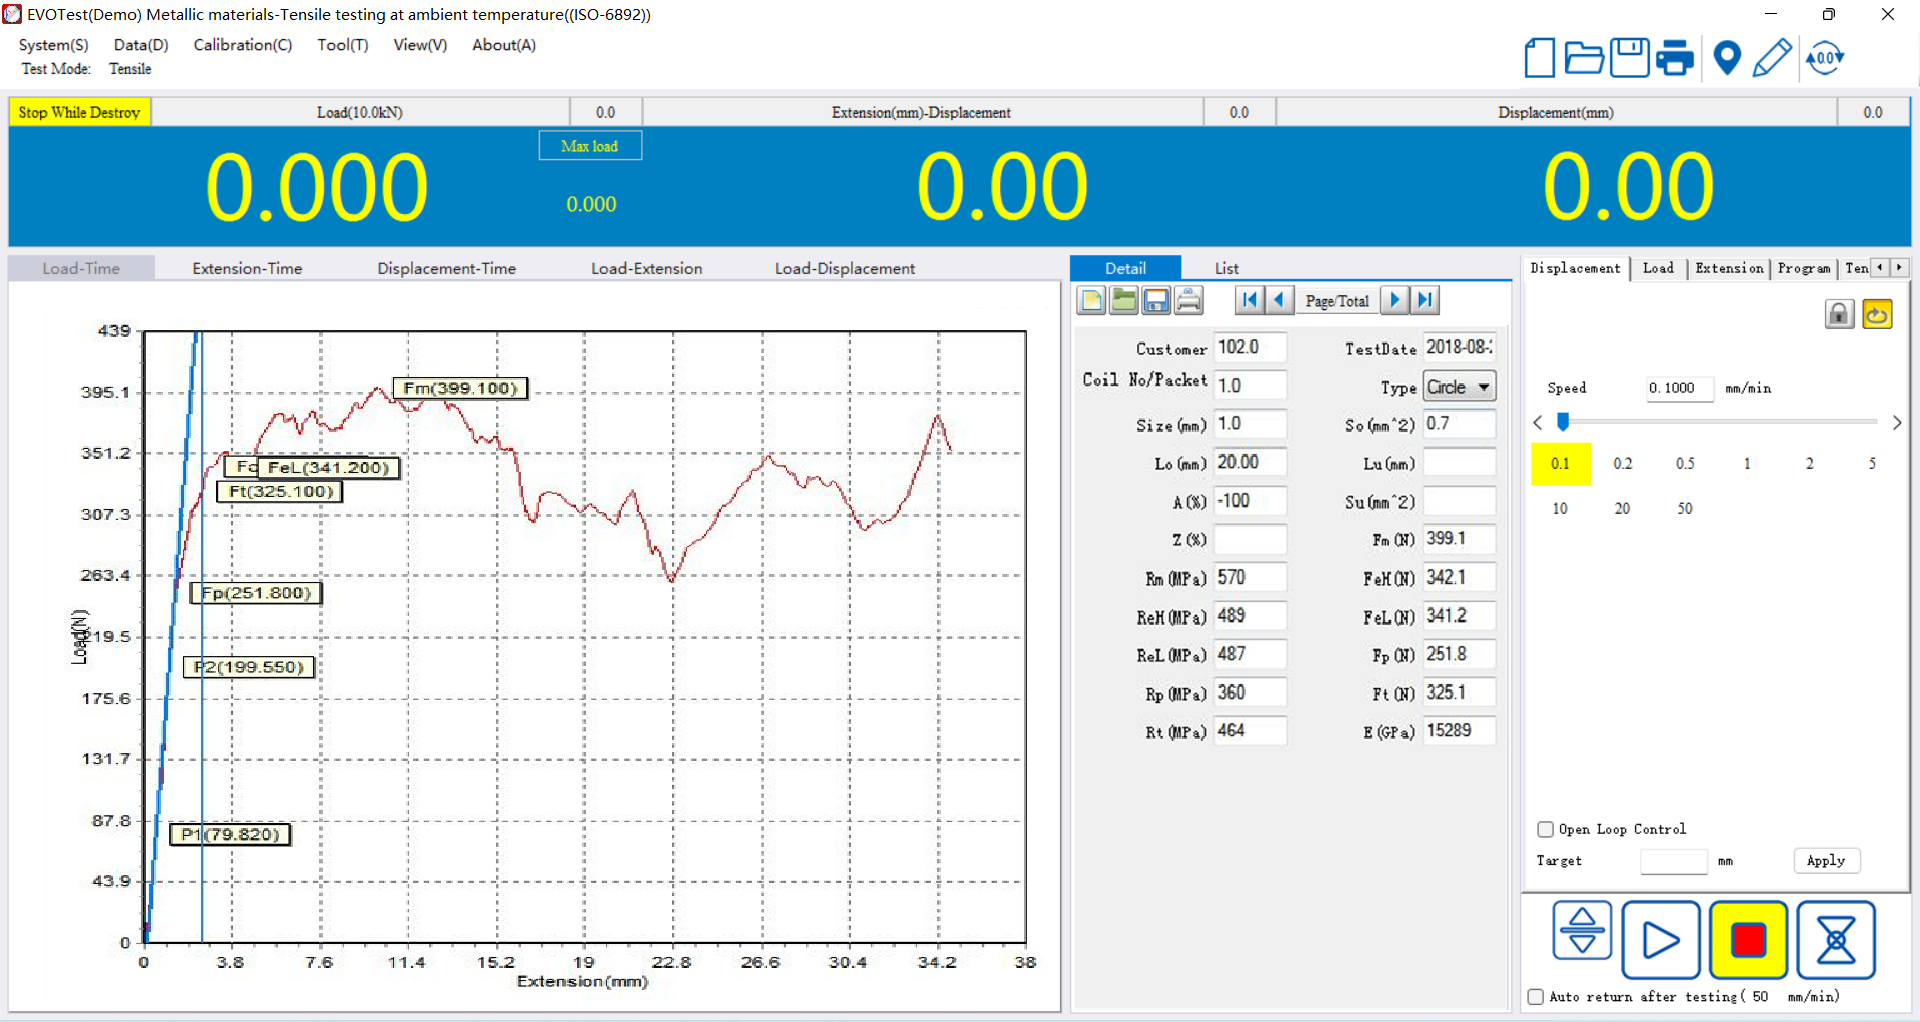The width and height of the screenshot is (1920, 1022).
Task: Open the Type dropdown showing Circle
Action: coord(1484,387)
